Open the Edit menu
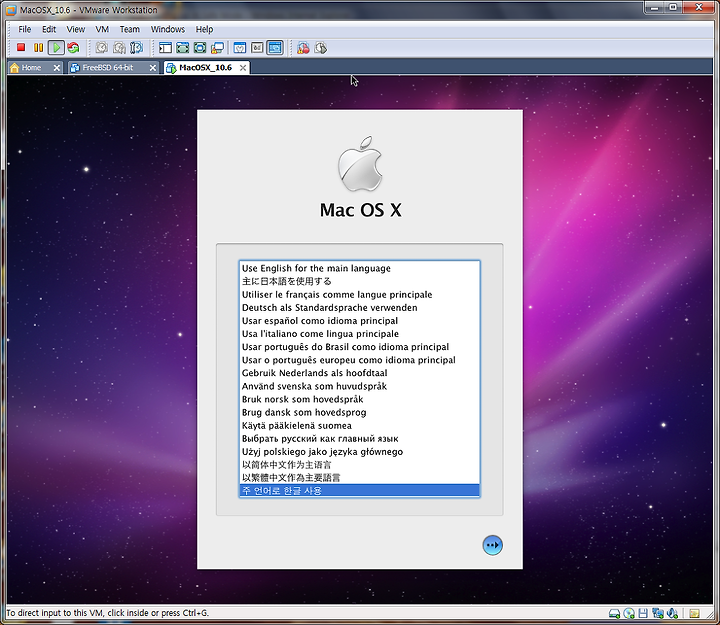 [x=49, y=29]
